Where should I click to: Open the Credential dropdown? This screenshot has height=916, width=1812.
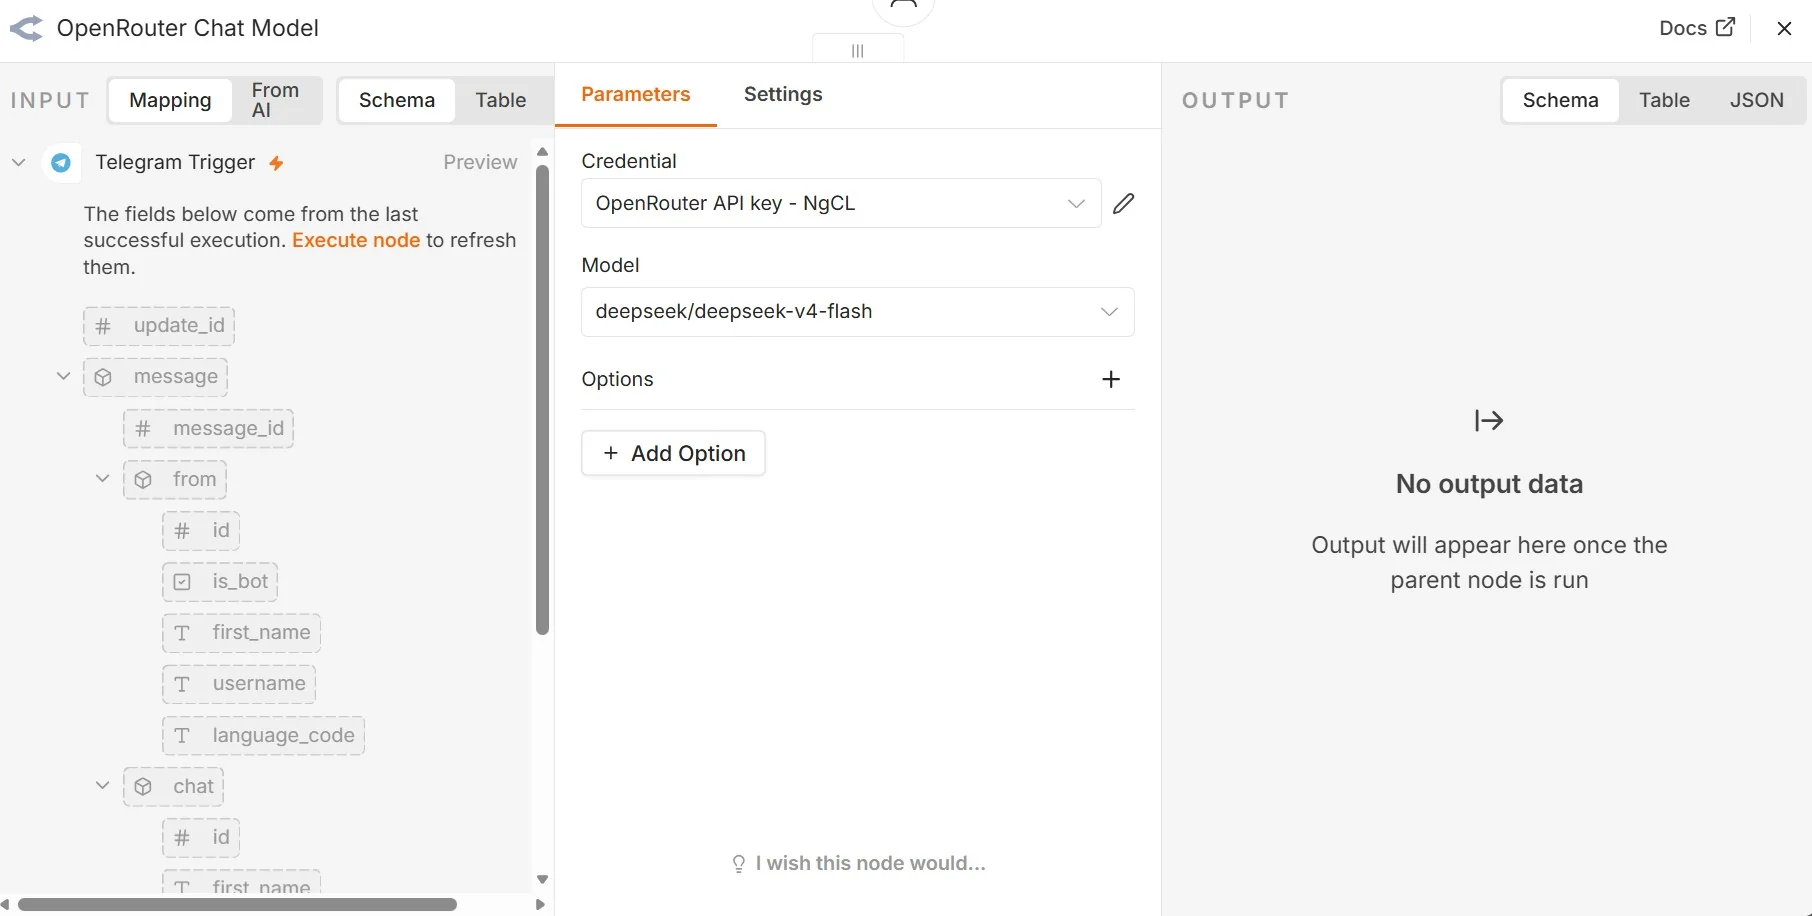[x=841, y=203]
